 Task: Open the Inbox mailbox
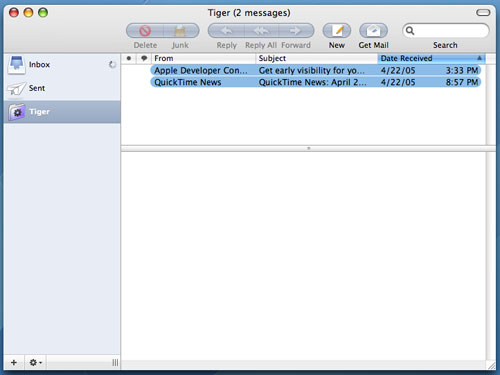click(62, 65)
